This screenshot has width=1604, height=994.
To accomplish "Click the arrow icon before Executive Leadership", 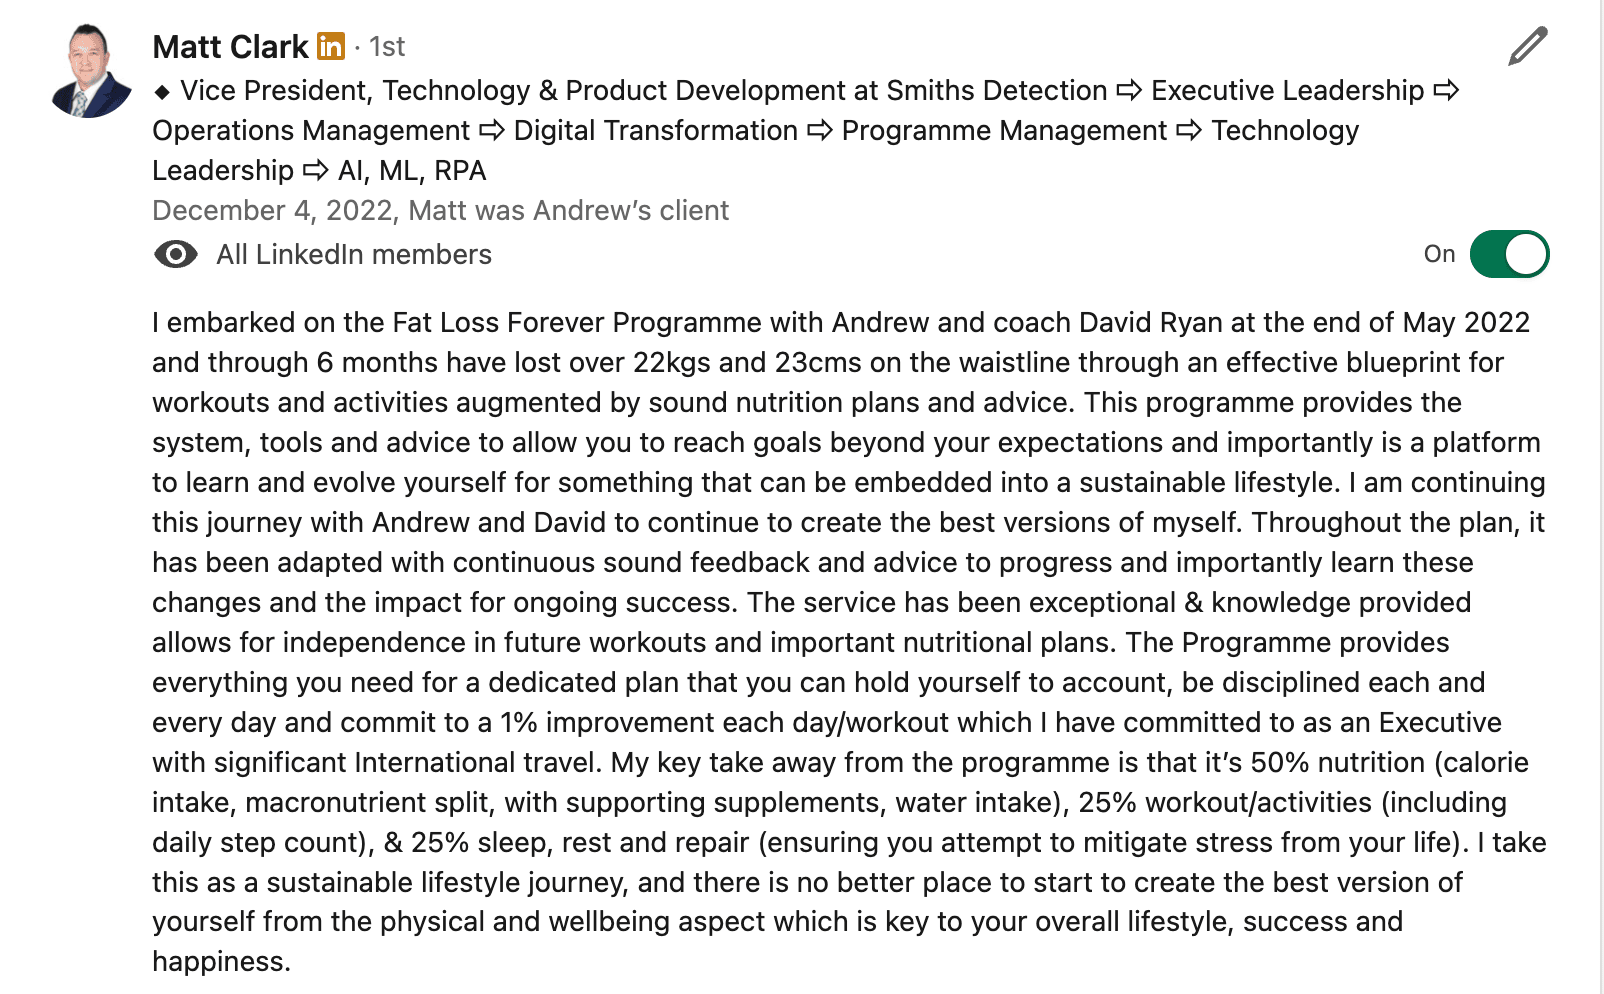I will click(x=1129, y=91).
